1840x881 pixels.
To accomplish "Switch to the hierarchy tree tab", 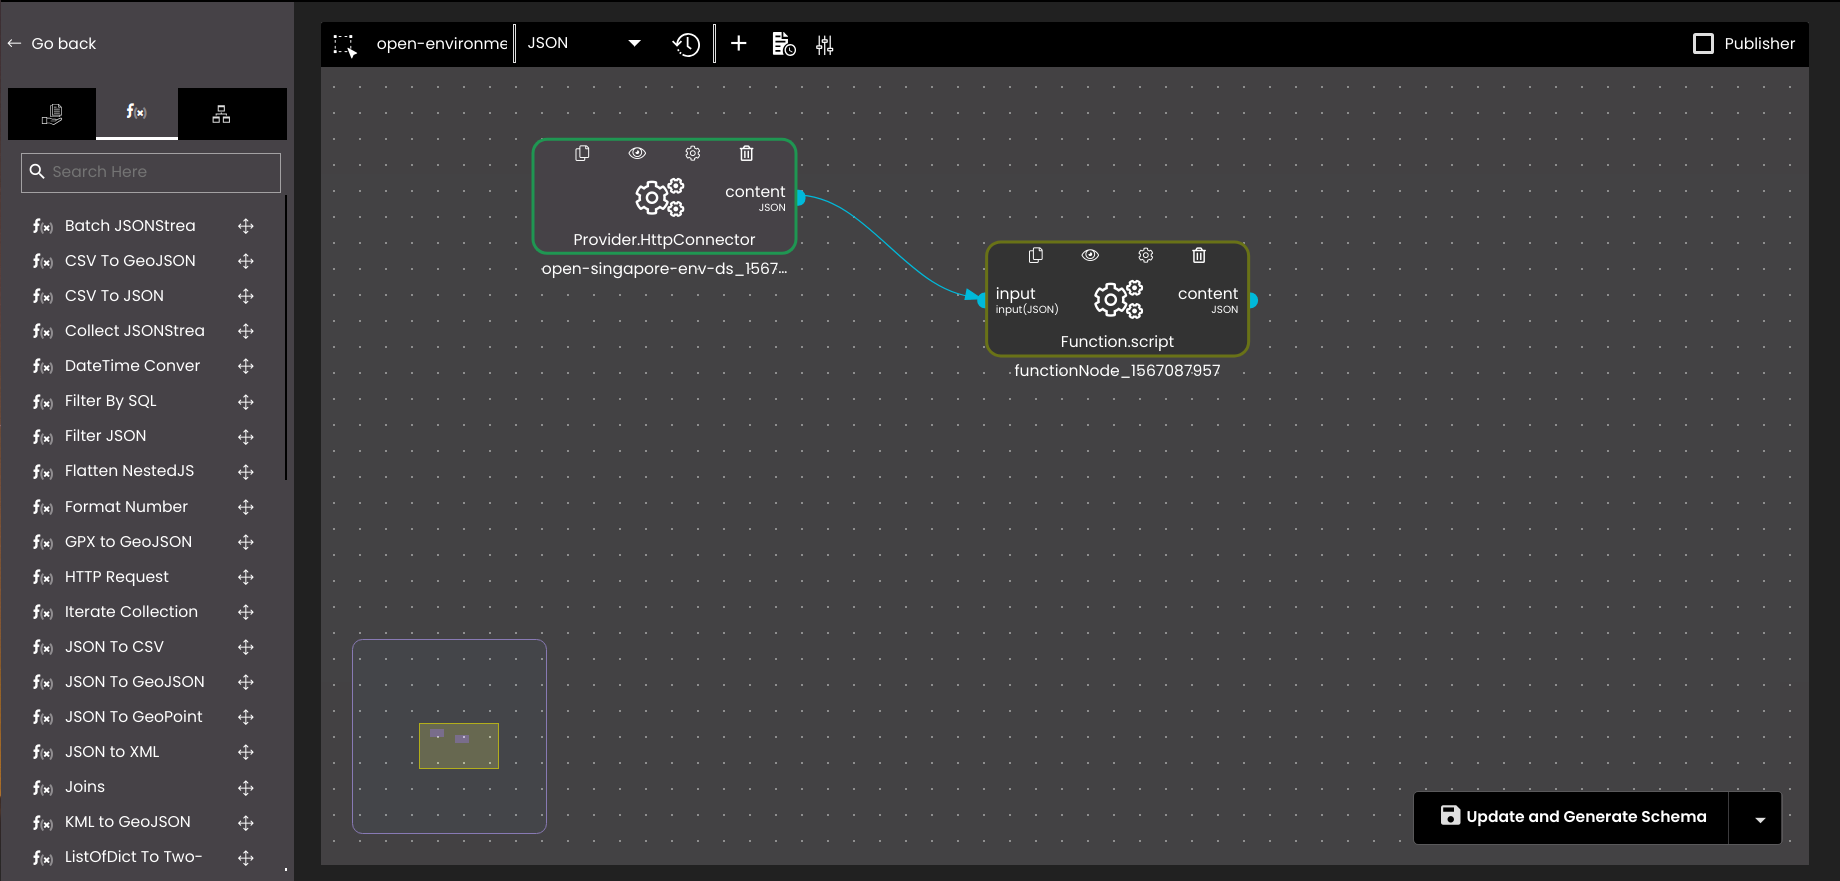I will 221,114.
